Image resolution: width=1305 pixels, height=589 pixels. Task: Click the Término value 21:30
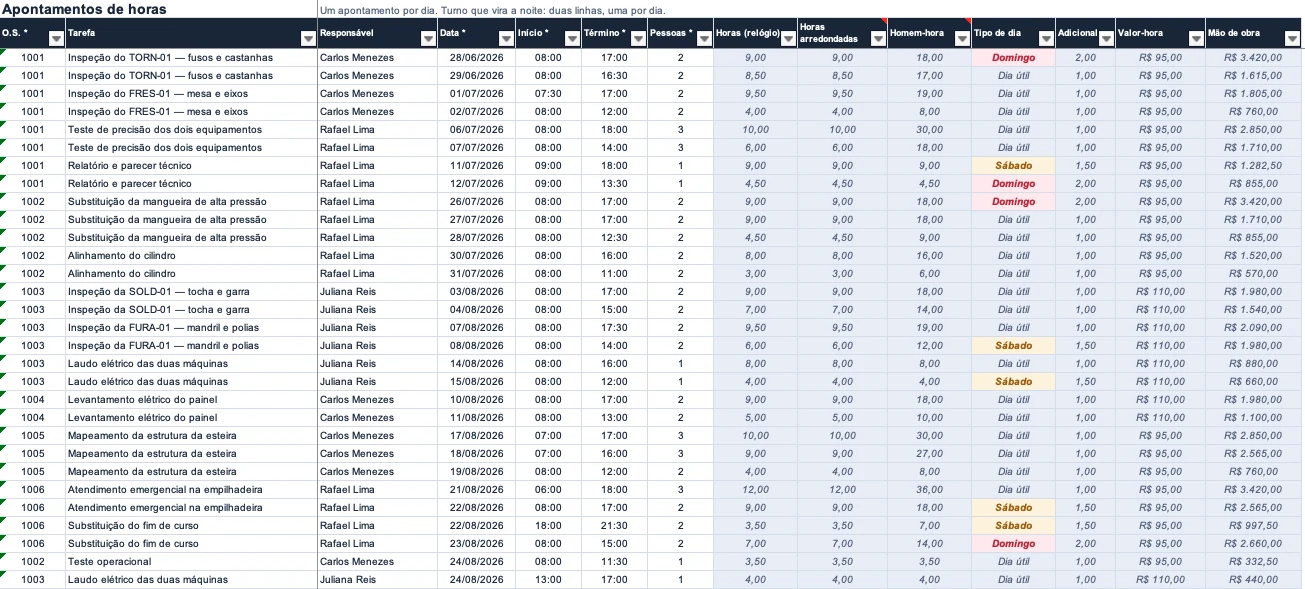click(615, 526)
